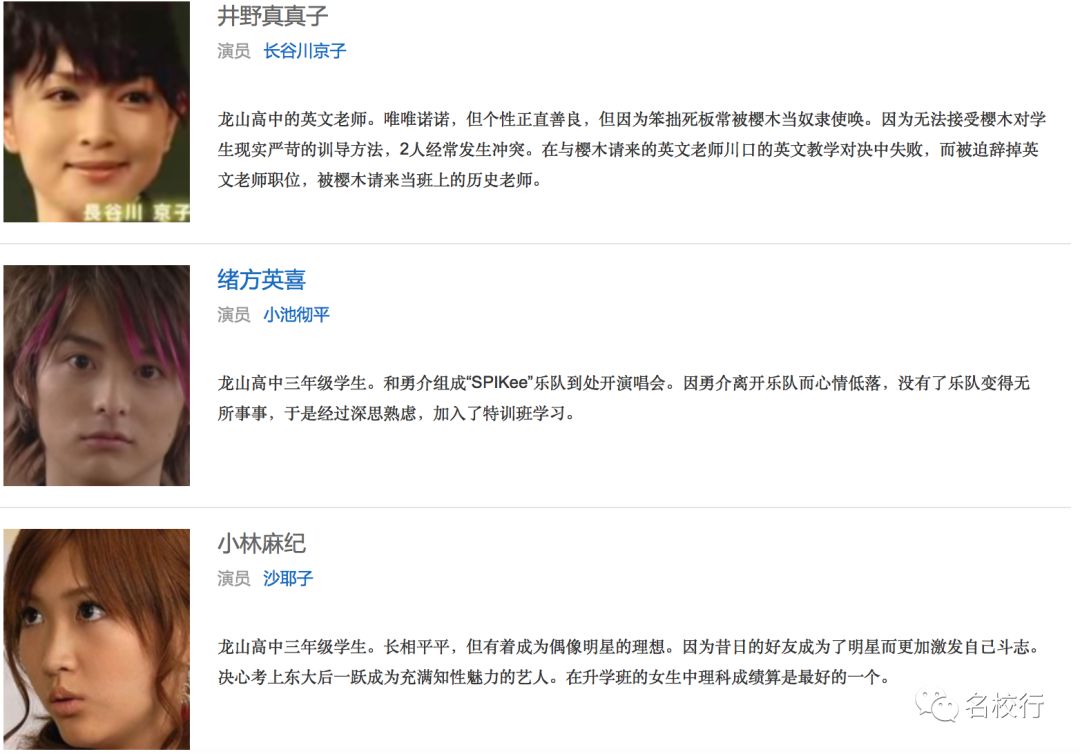
Task: Click the 井野真真子 character heading
Action: [x=273, y=16]
